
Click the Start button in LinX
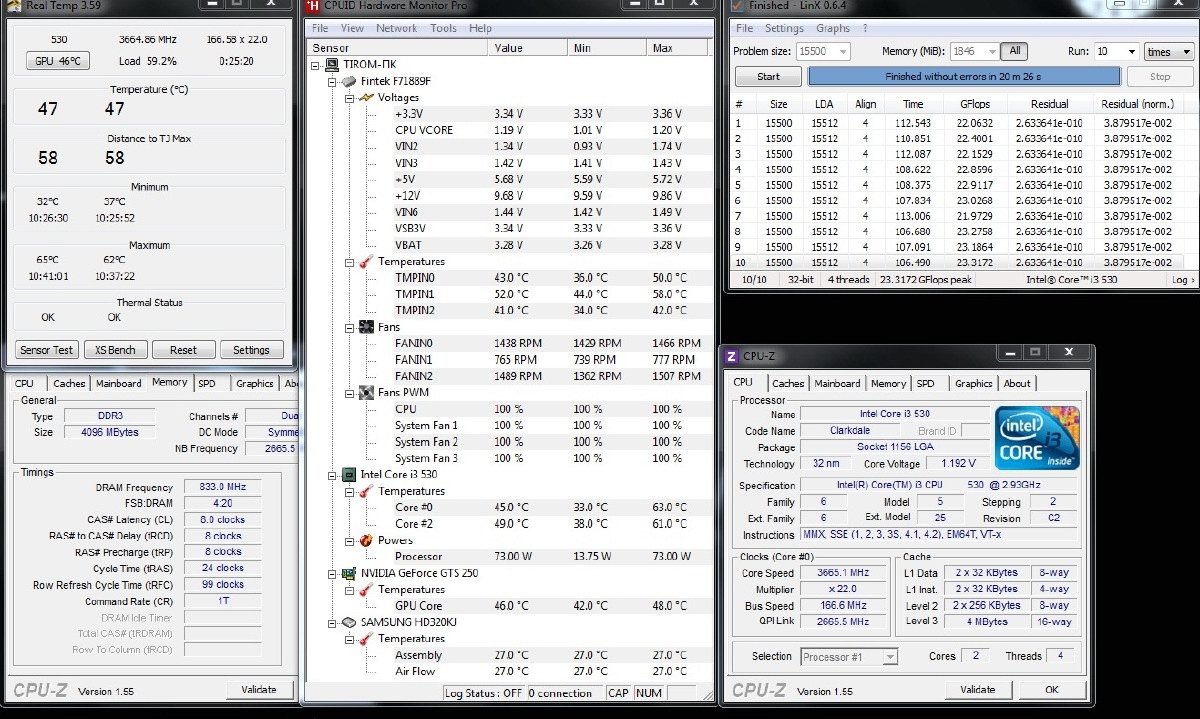tap(768, 76)
